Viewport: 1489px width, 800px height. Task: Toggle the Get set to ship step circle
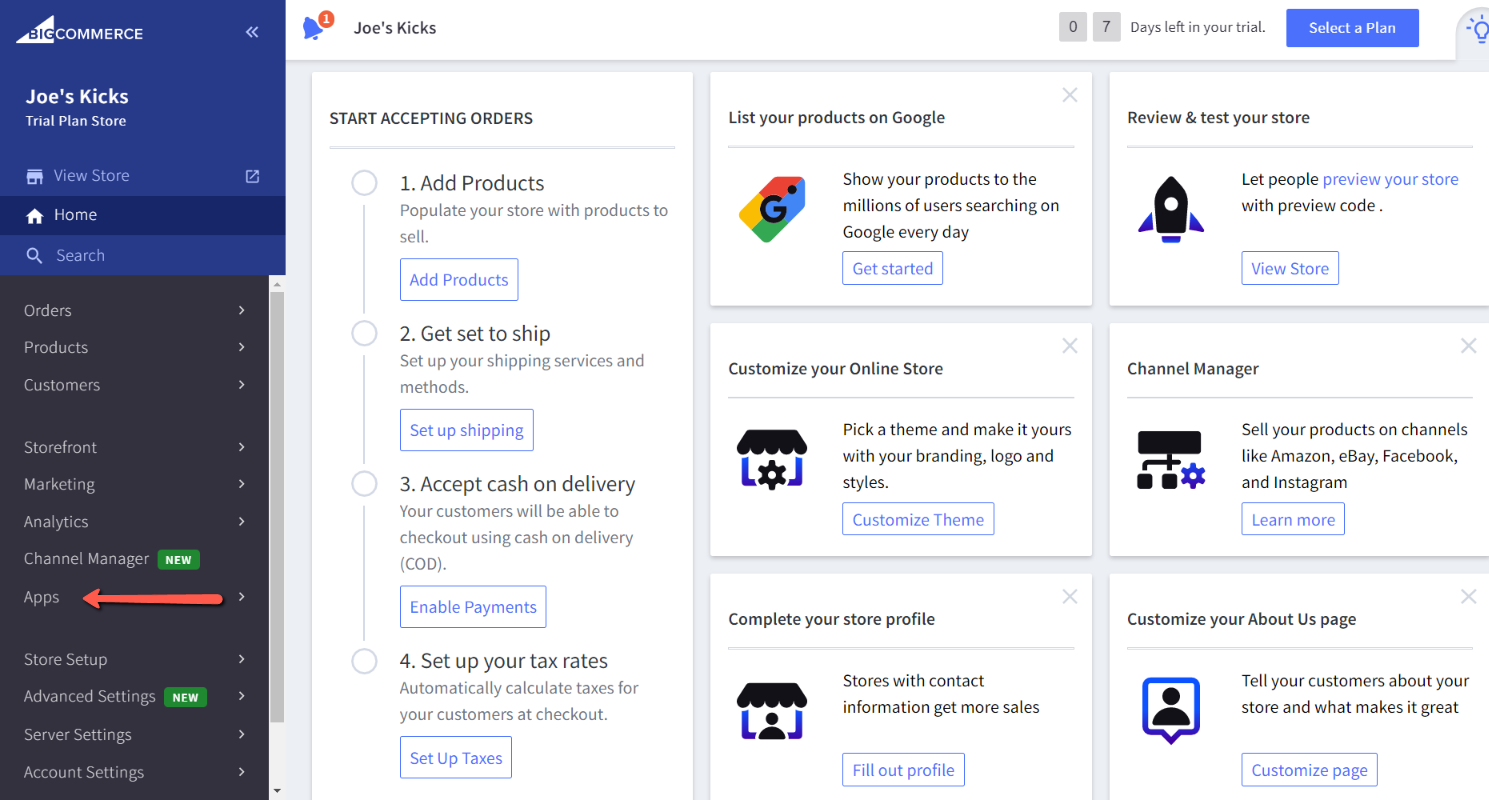pos(364,333)
